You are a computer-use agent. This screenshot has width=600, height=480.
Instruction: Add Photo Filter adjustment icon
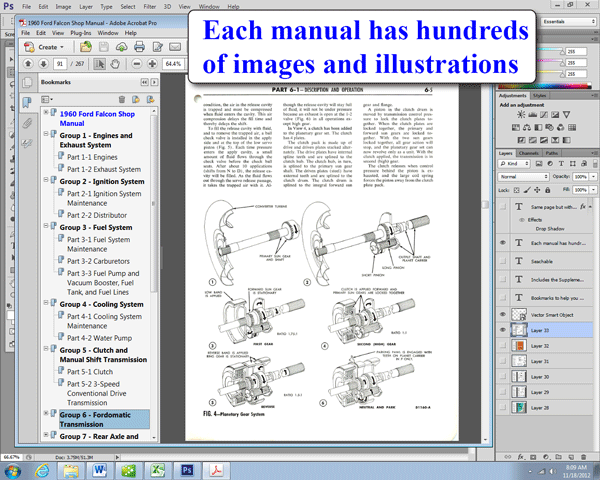549,127
